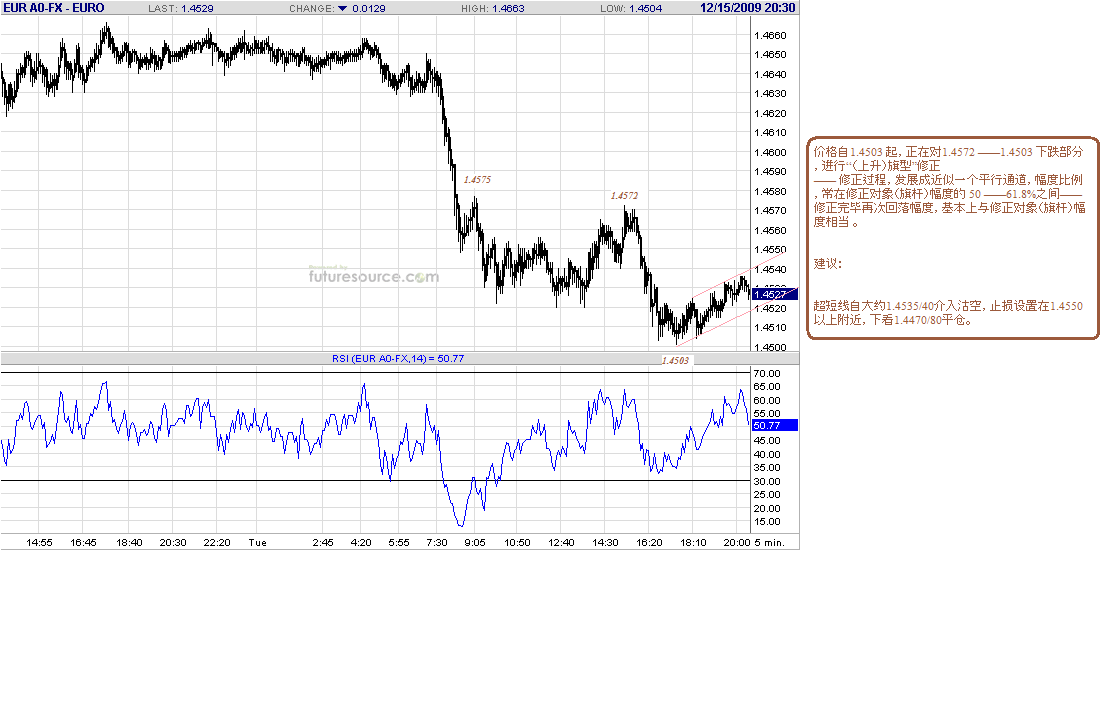1106x715 pixels.
Task: Click RSI axis label 30.00
Action: 767,481
